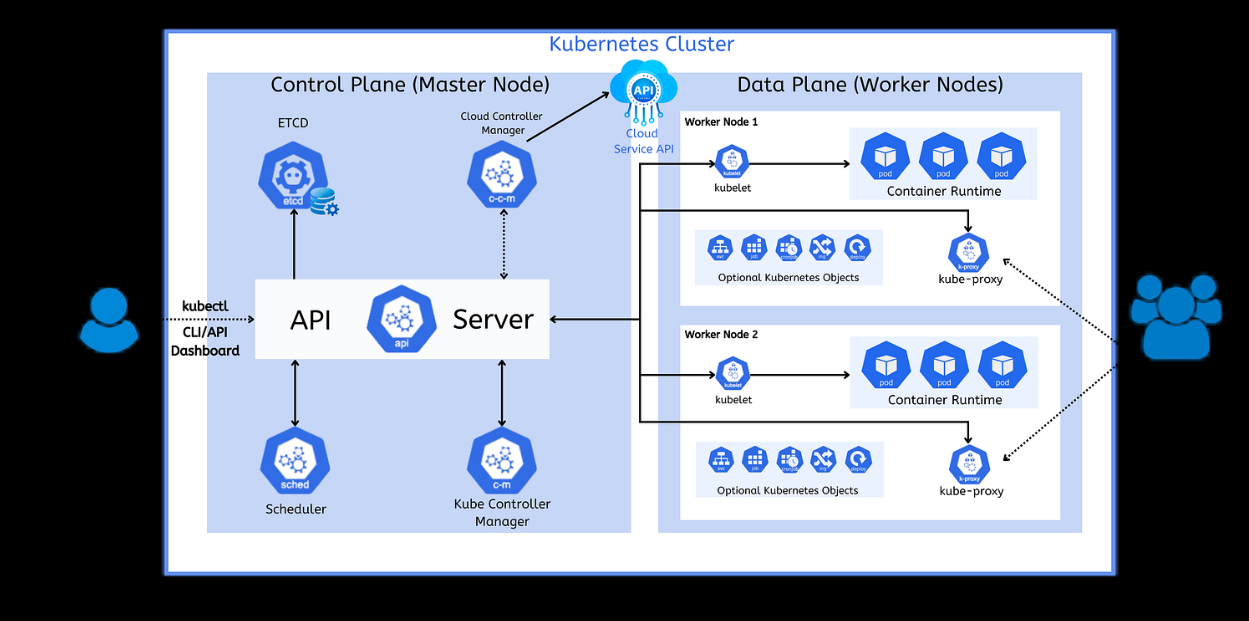Viewport: 1249px width, 621px height.
Task: Select the ing icon in Worker Node 2
Action: (823, 460)
